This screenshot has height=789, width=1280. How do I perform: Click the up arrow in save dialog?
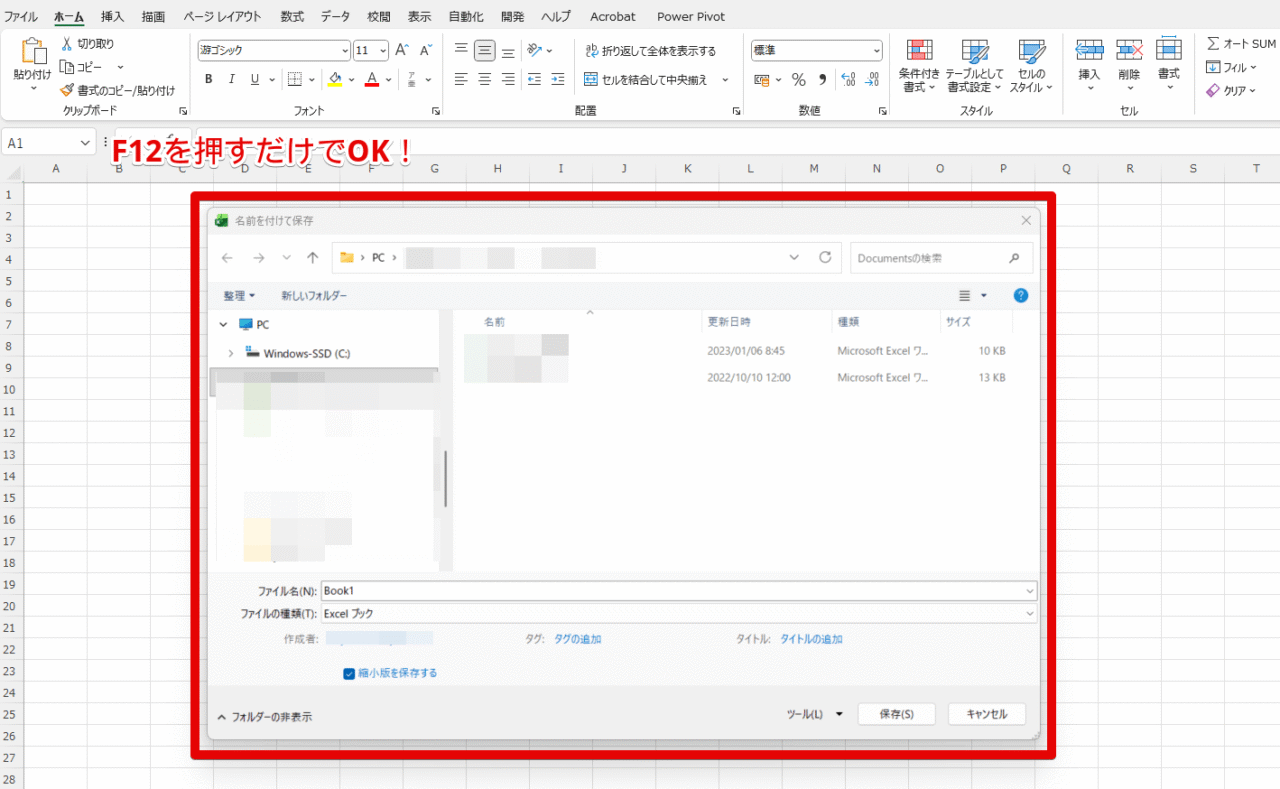click(313, 258)
